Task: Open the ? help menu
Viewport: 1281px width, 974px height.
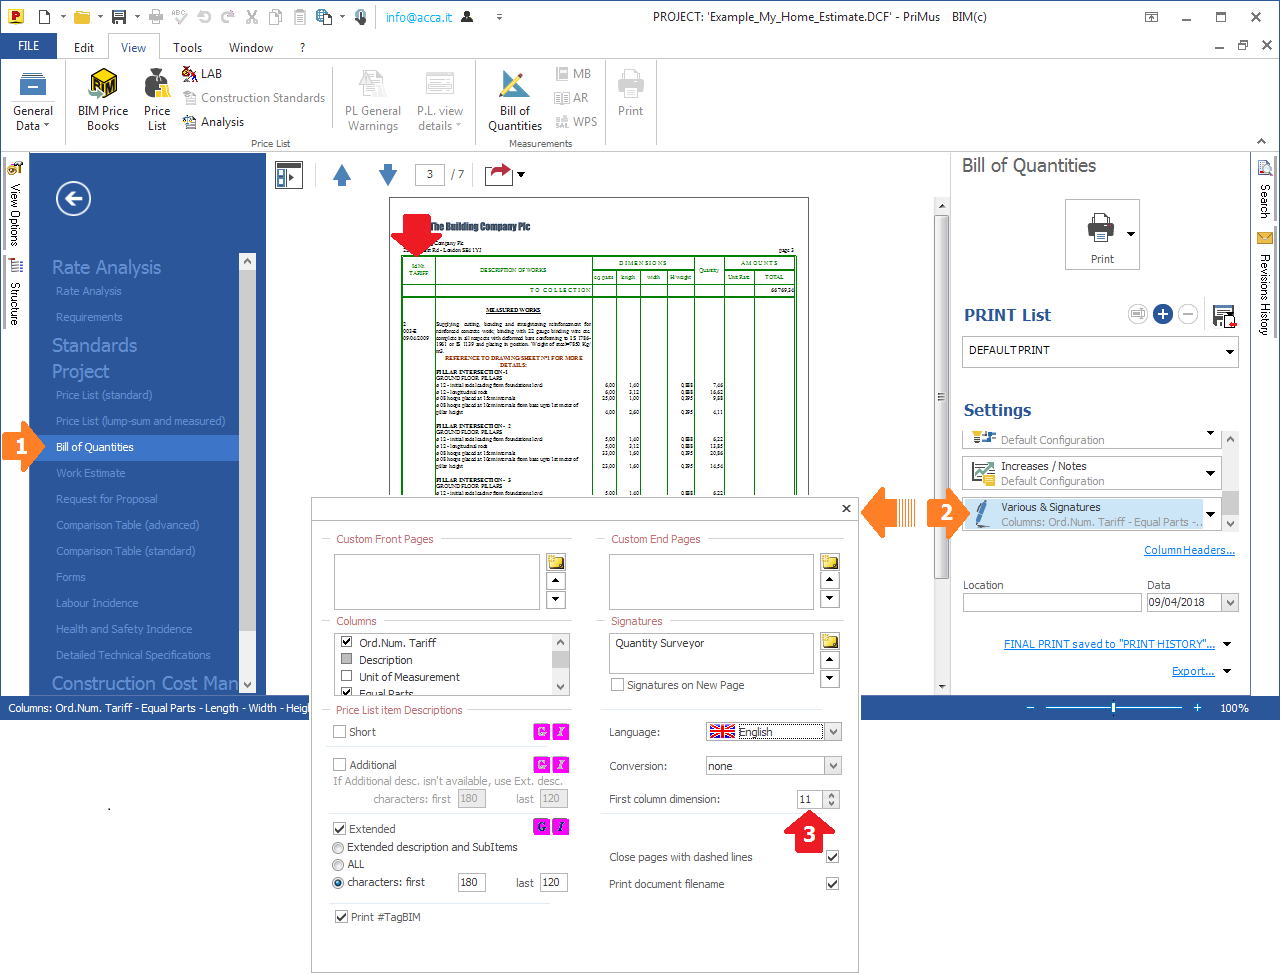Action: click(303, 47)
